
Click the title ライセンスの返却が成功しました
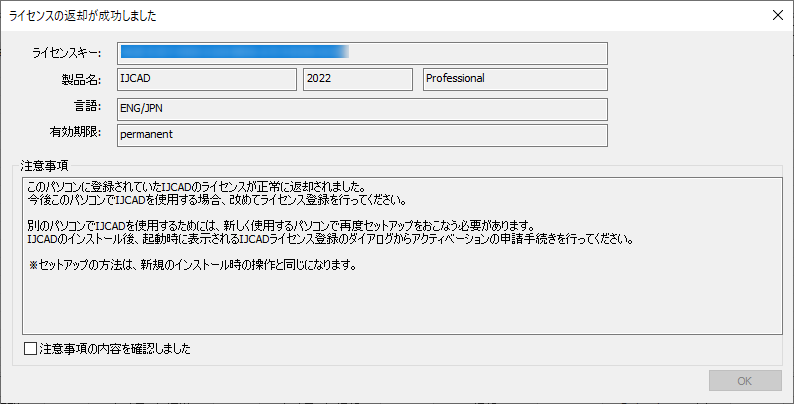click(x=83, y=16)
